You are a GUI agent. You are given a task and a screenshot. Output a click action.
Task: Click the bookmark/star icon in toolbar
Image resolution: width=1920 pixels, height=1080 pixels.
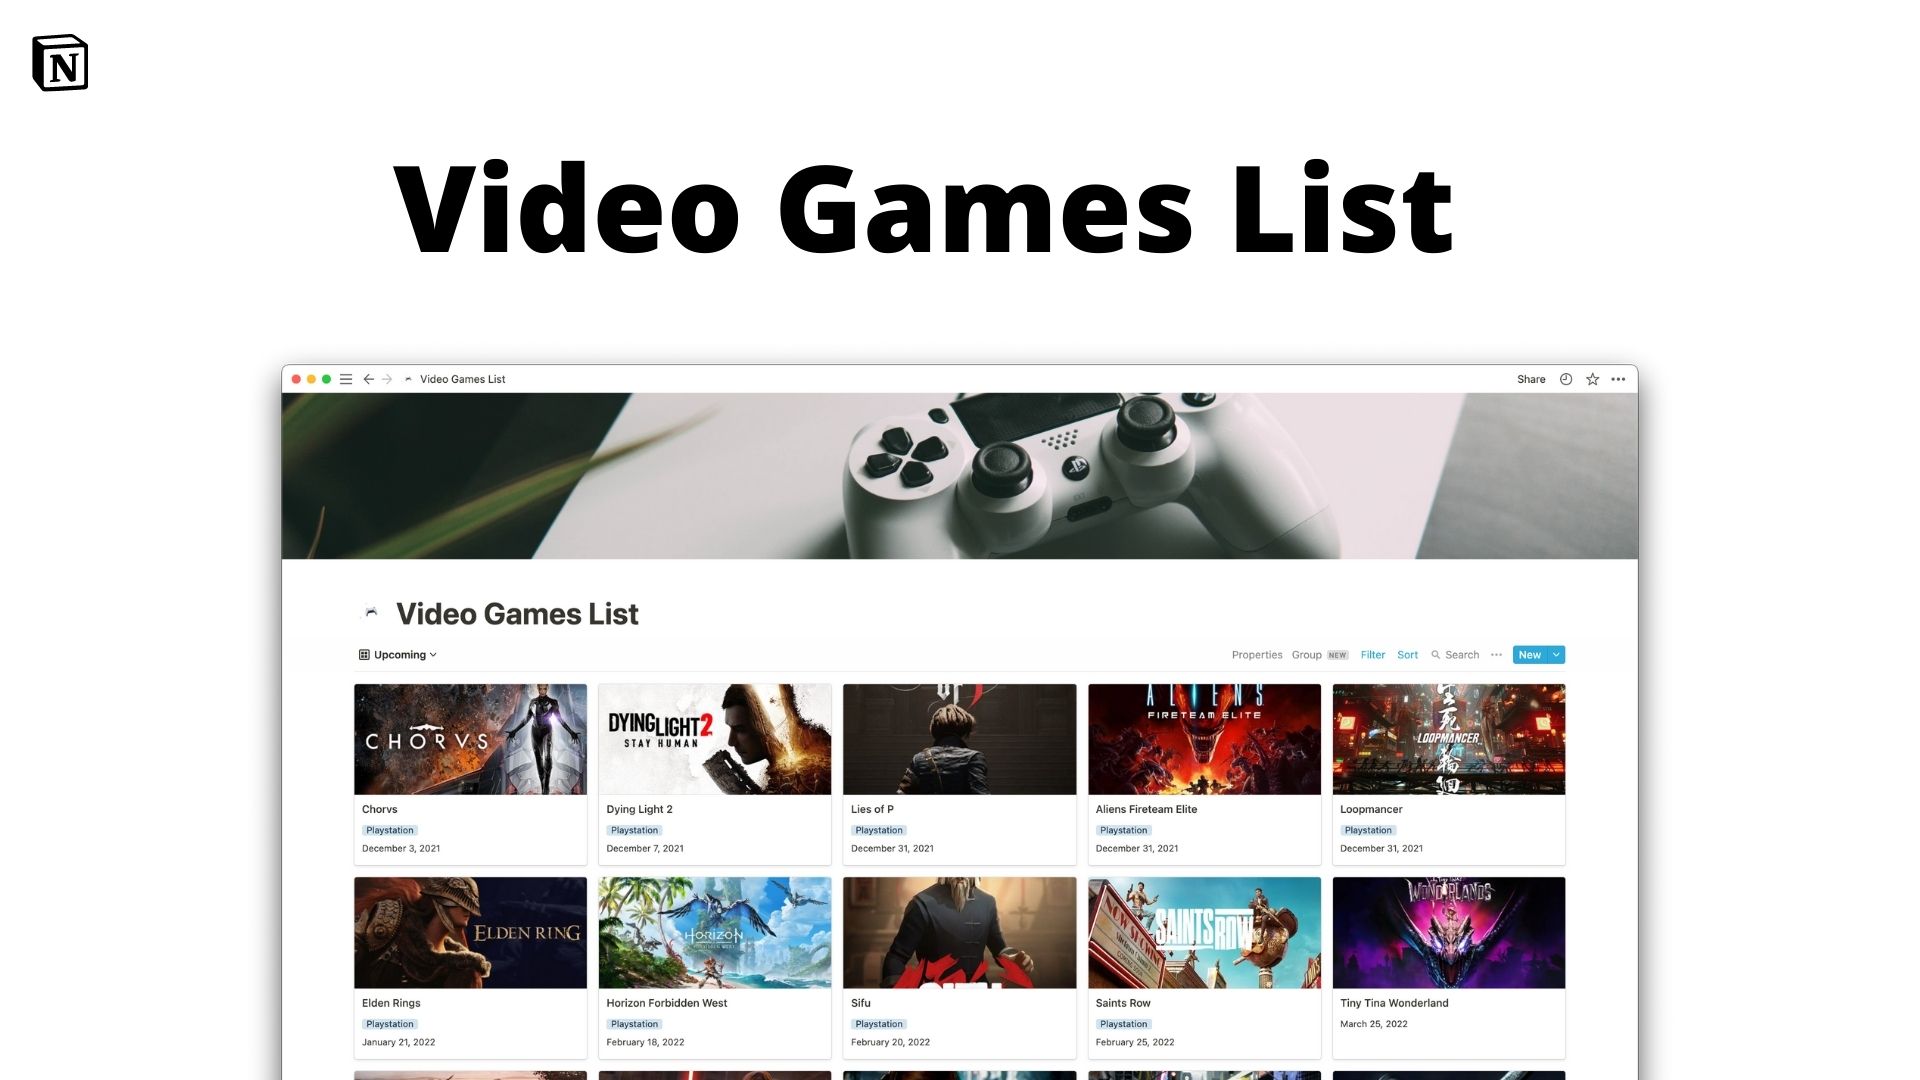click(x=1592, y=380)
